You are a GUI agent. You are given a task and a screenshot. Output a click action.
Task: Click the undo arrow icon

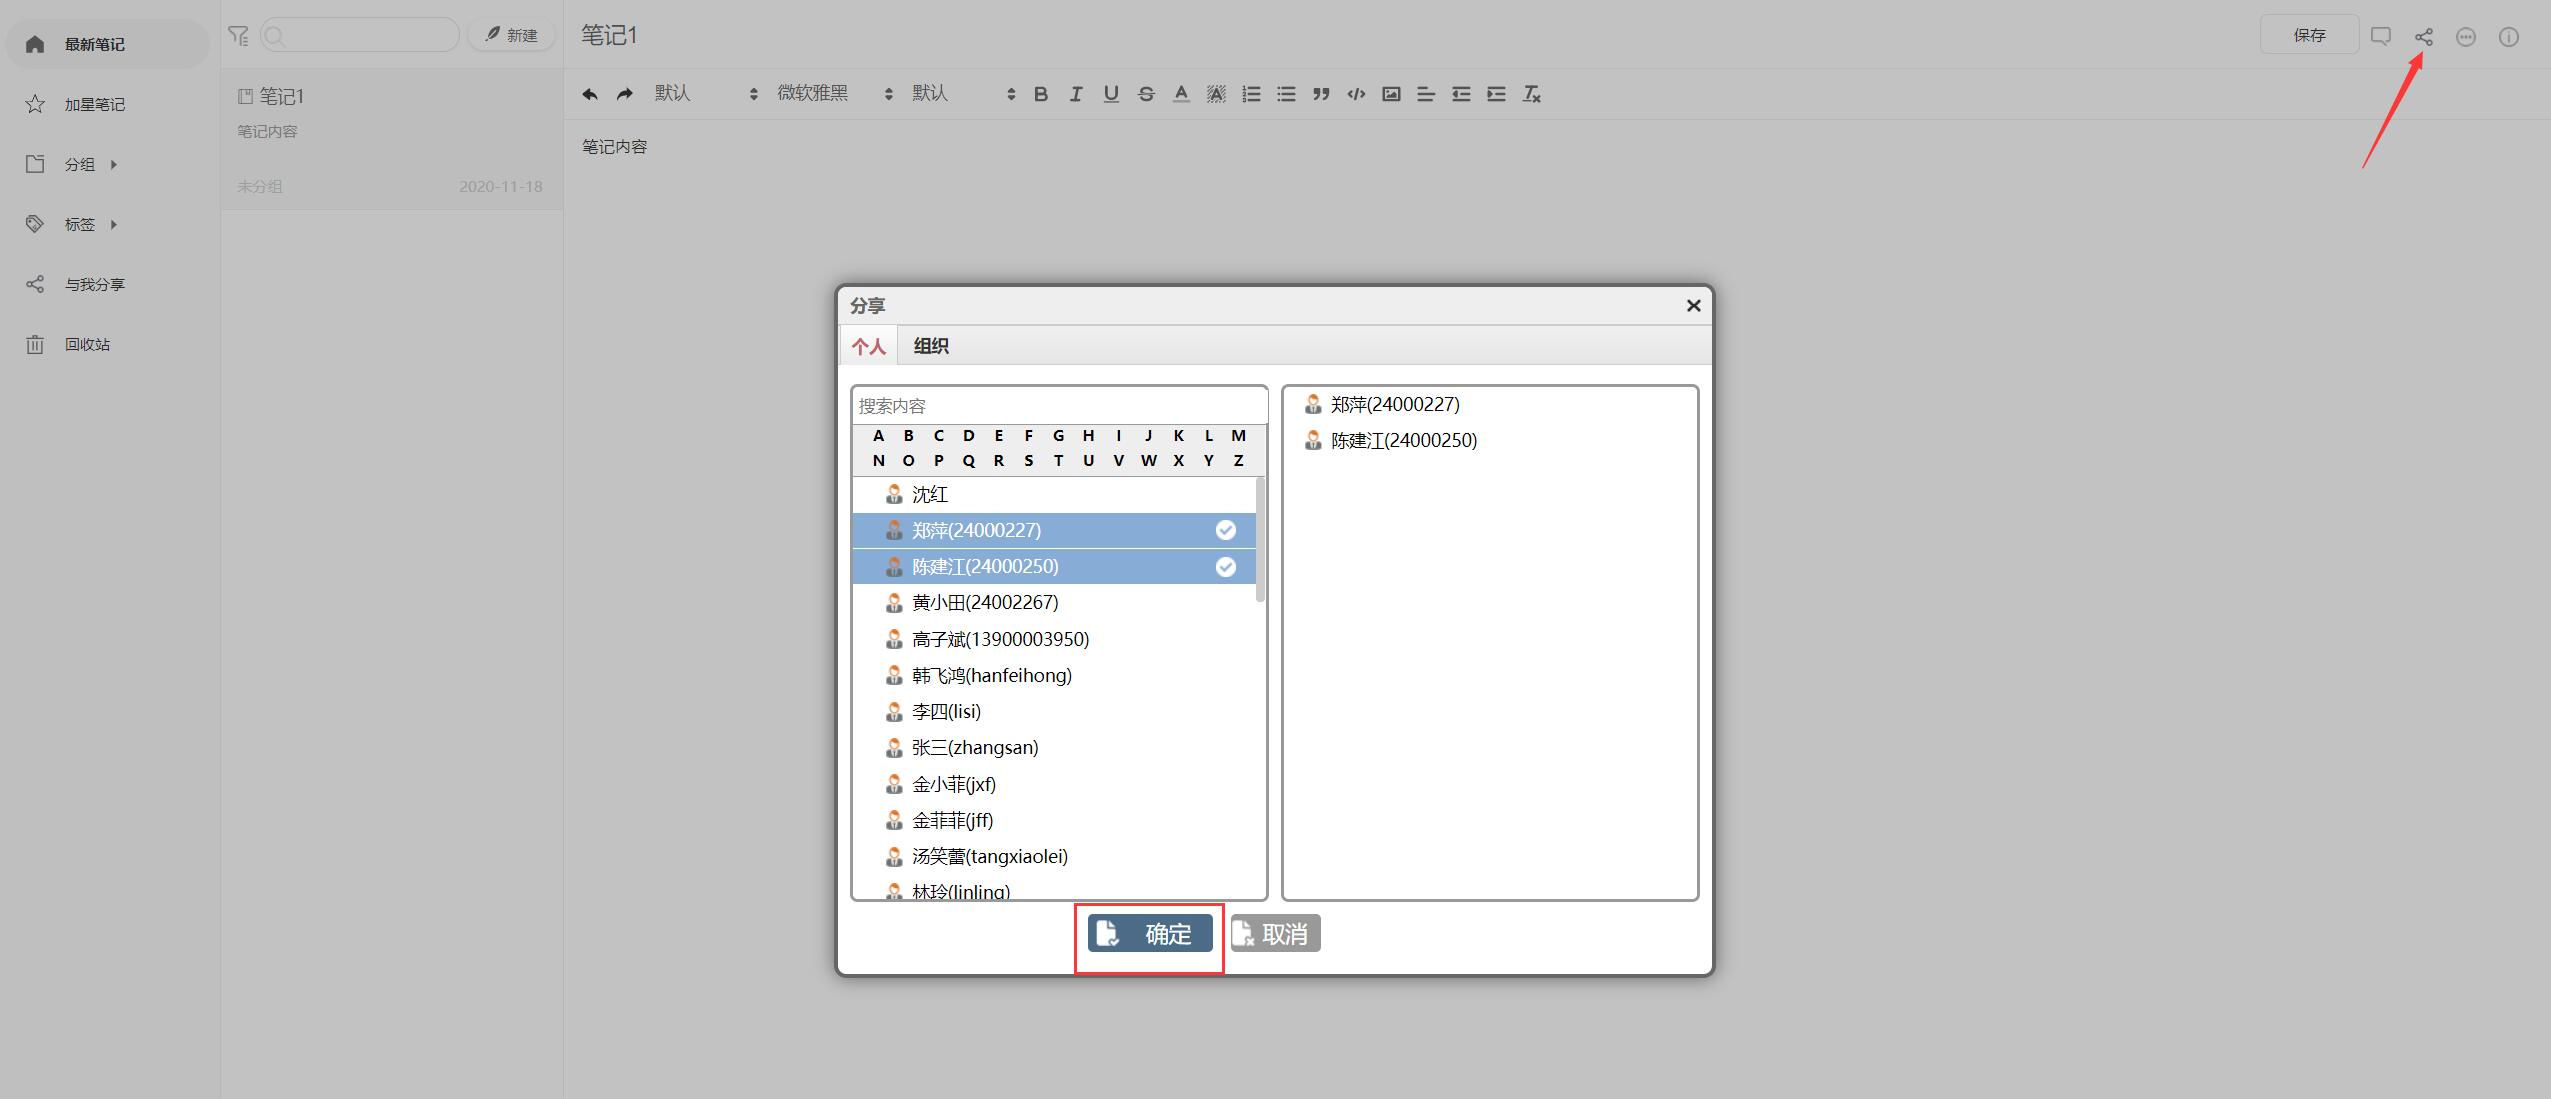click(590, 94)
